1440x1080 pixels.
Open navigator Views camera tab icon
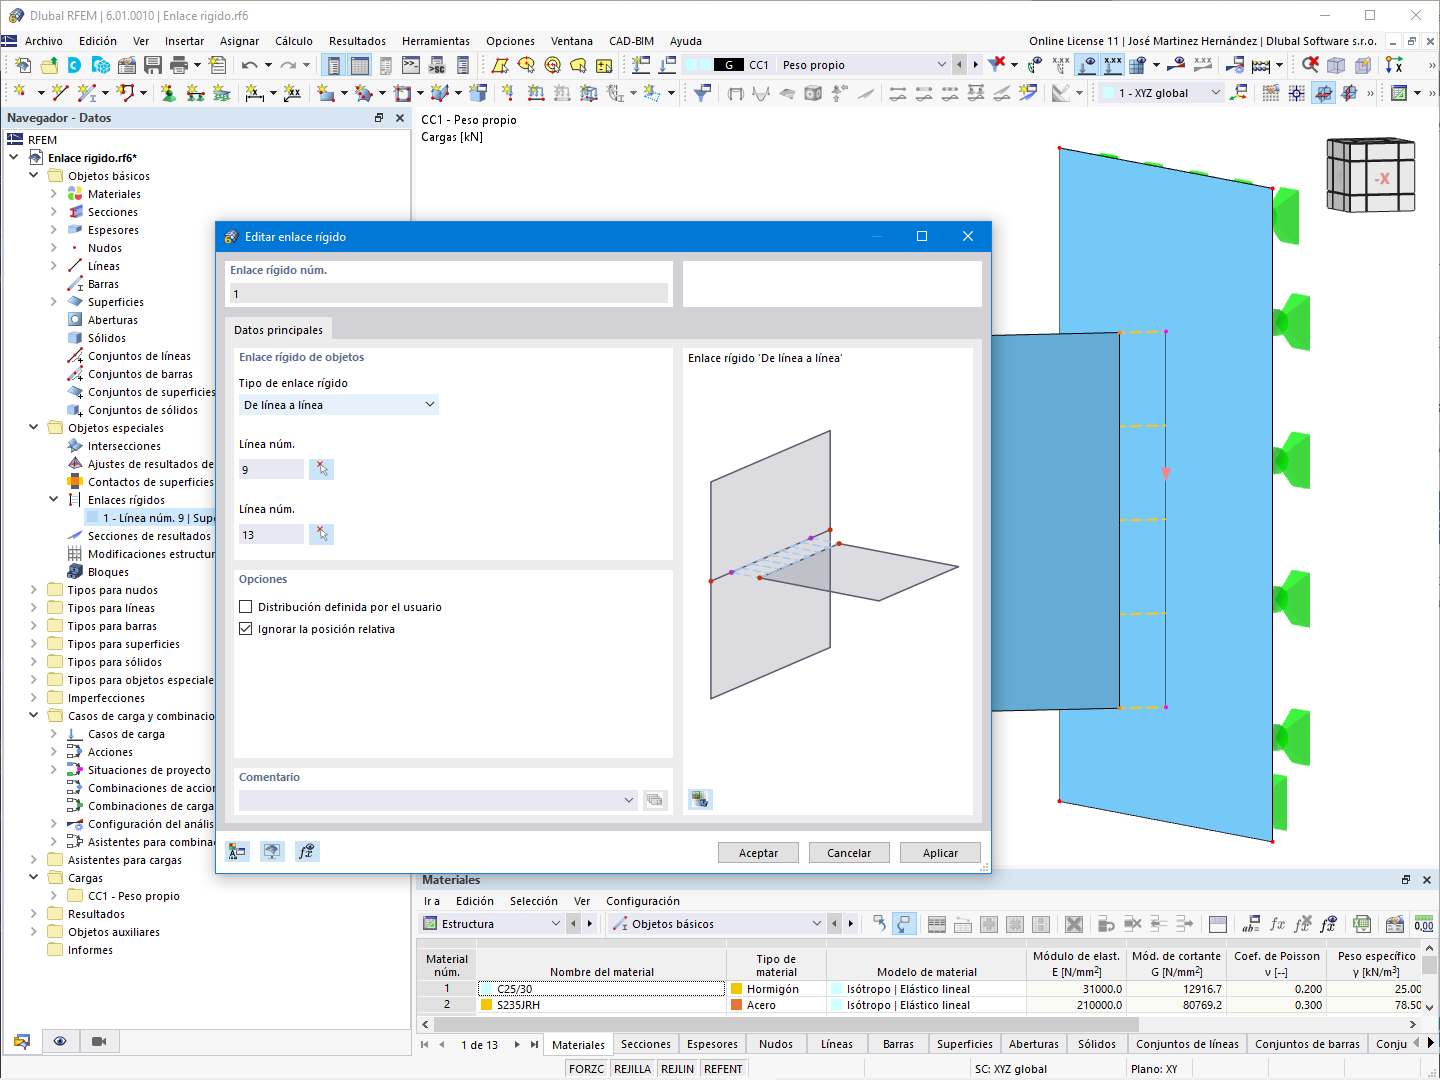(98, 1041)
